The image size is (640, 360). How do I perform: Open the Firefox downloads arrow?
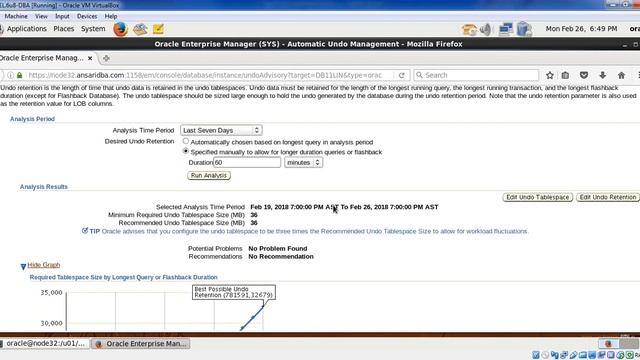coord(602,75)
